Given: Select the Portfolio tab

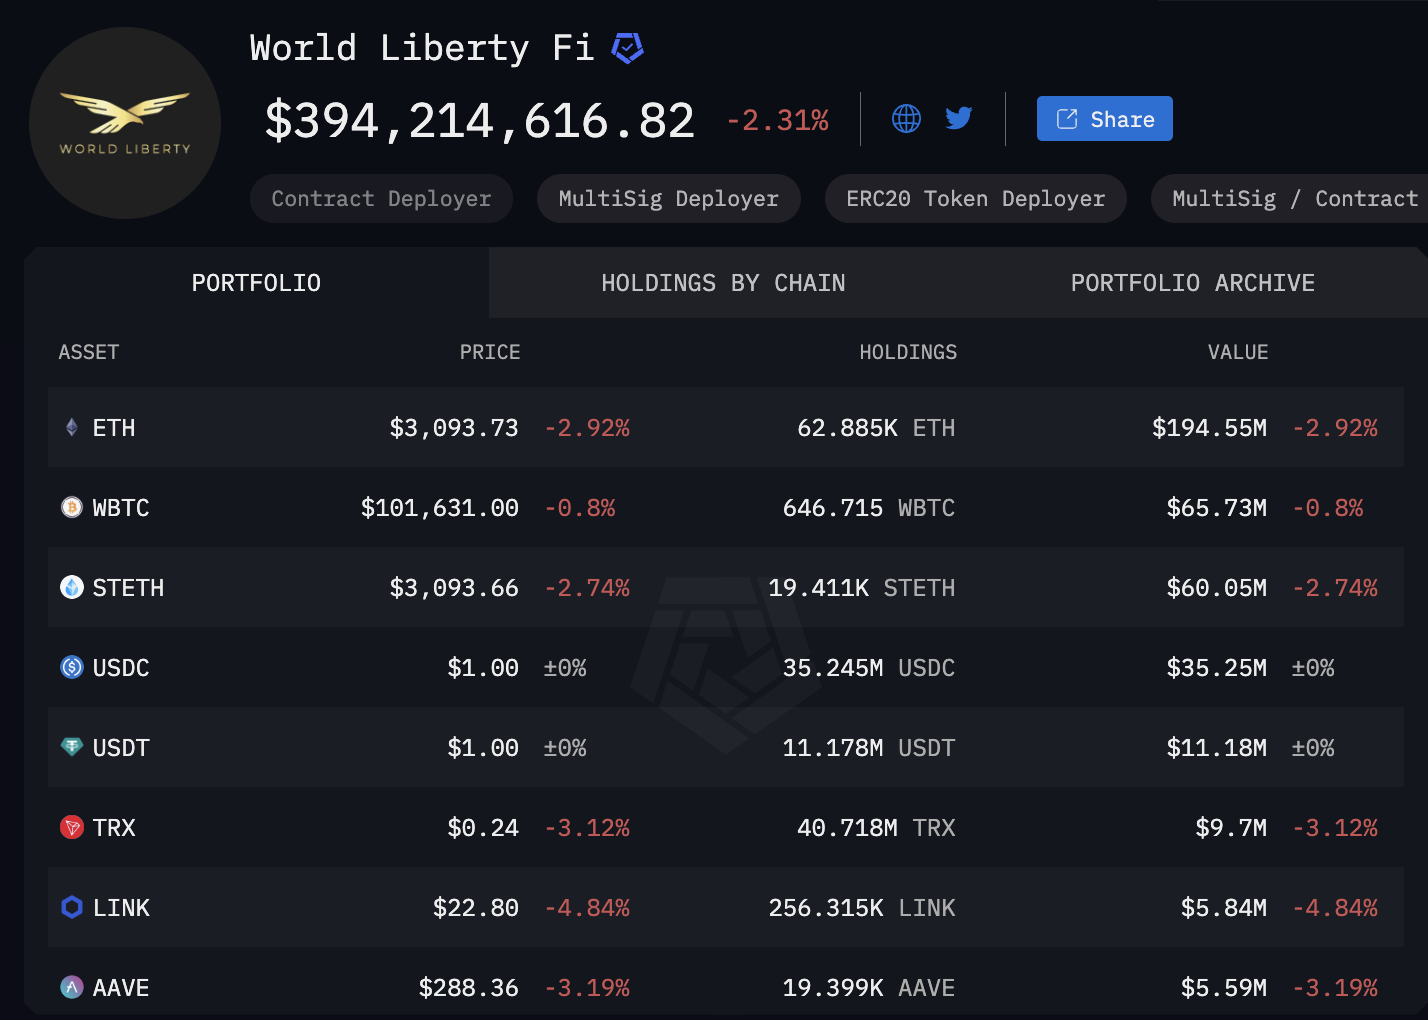Looking at the screenshot, I should tap(256, 283).
